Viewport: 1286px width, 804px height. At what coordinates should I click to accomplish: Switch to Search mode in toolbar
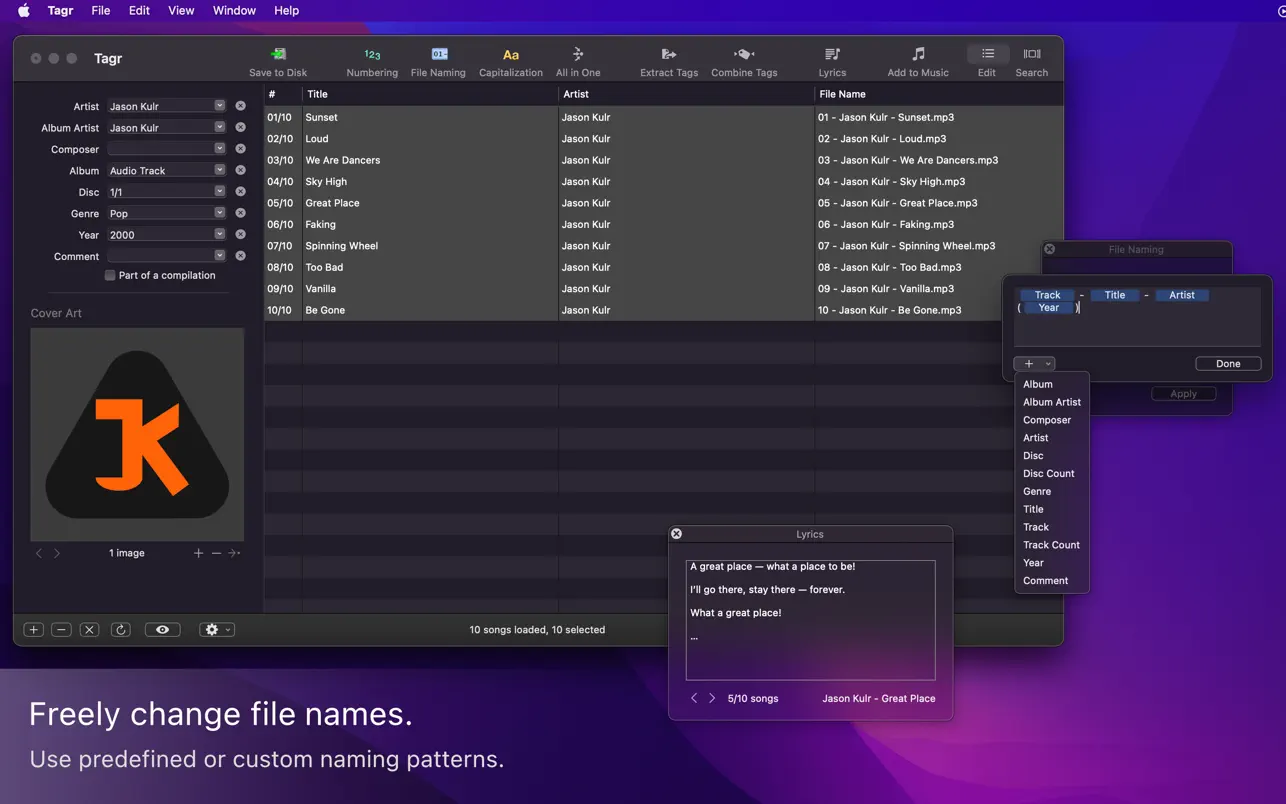[1032, 55]
